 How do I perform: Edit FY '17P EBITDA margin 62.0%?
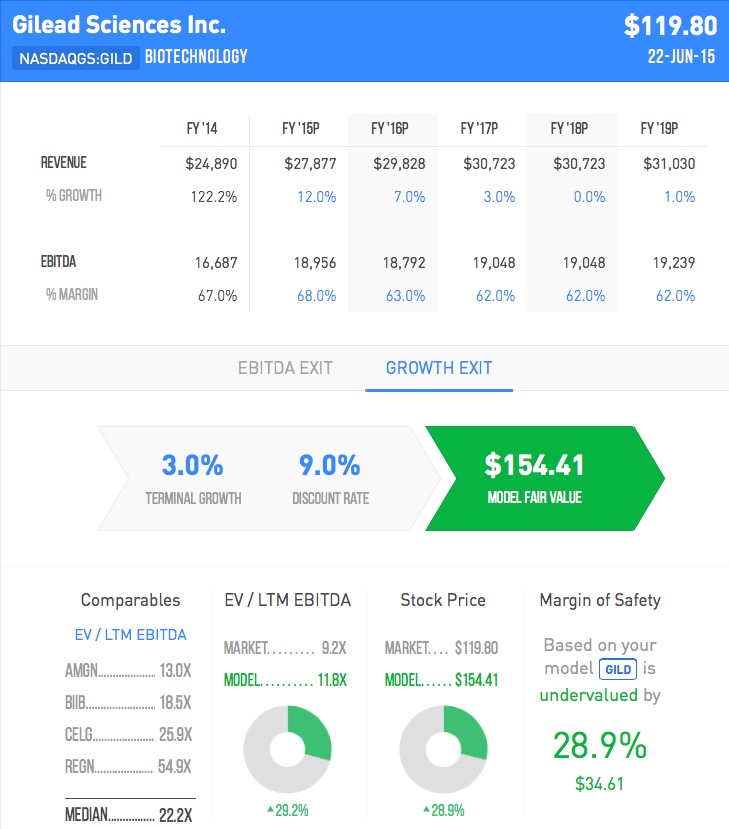495,296
